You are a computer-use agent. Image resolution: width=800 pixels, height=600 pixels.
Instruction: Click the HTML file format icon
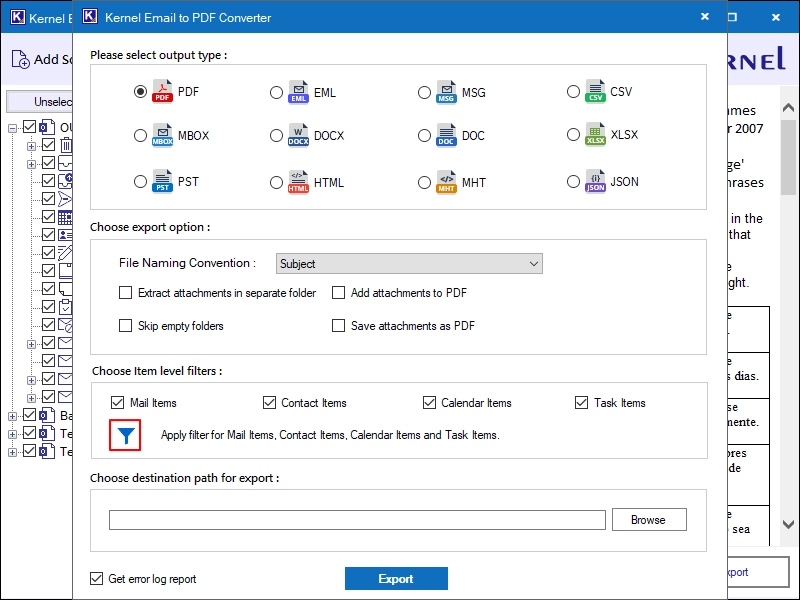tap(298, 182)
